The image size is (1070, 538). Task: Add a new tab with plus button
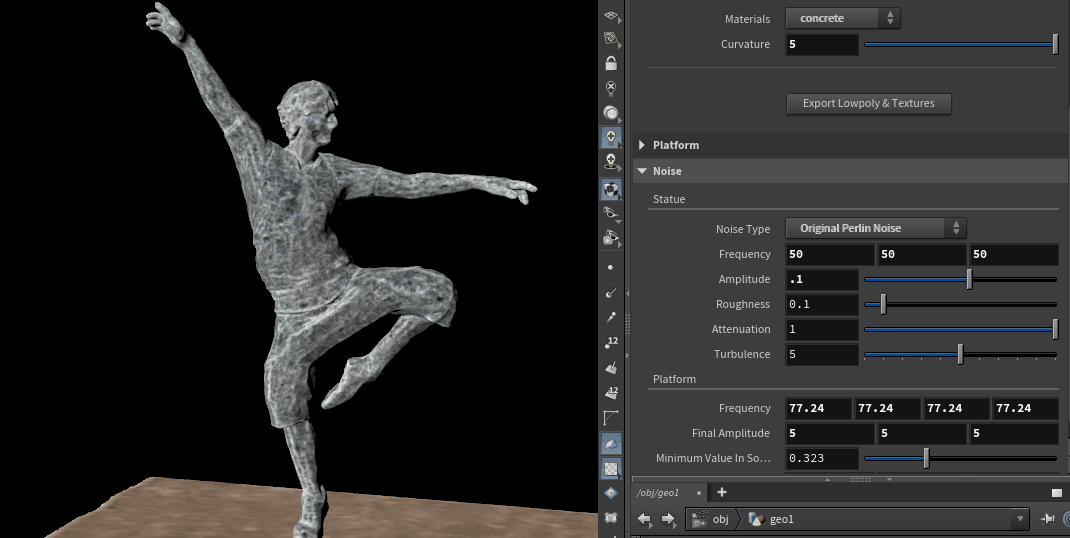[x=722, y=492]
